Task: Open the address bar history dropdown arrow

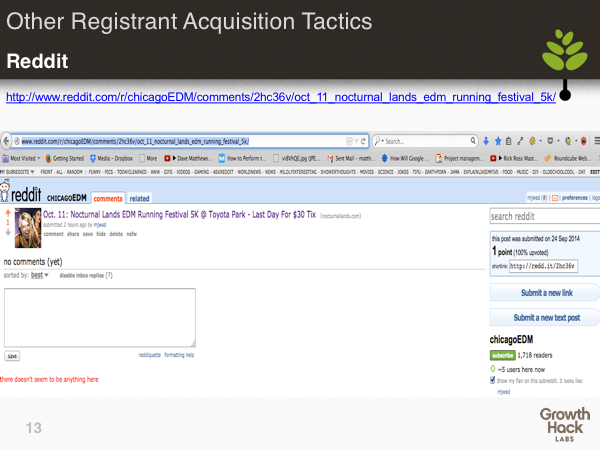Action: coord(356,141)
